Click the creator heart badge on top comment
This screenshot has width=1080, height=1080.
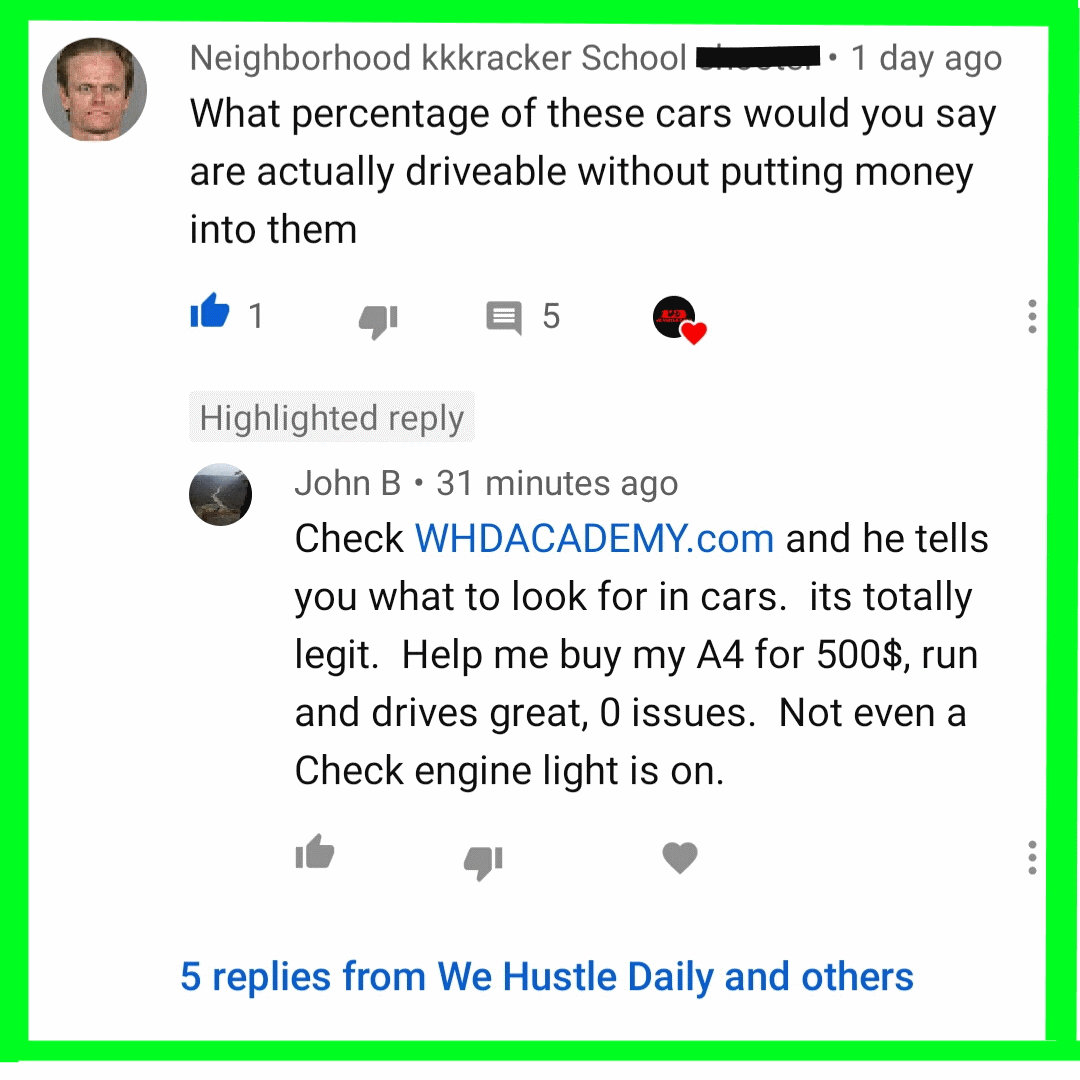point(679,320)
